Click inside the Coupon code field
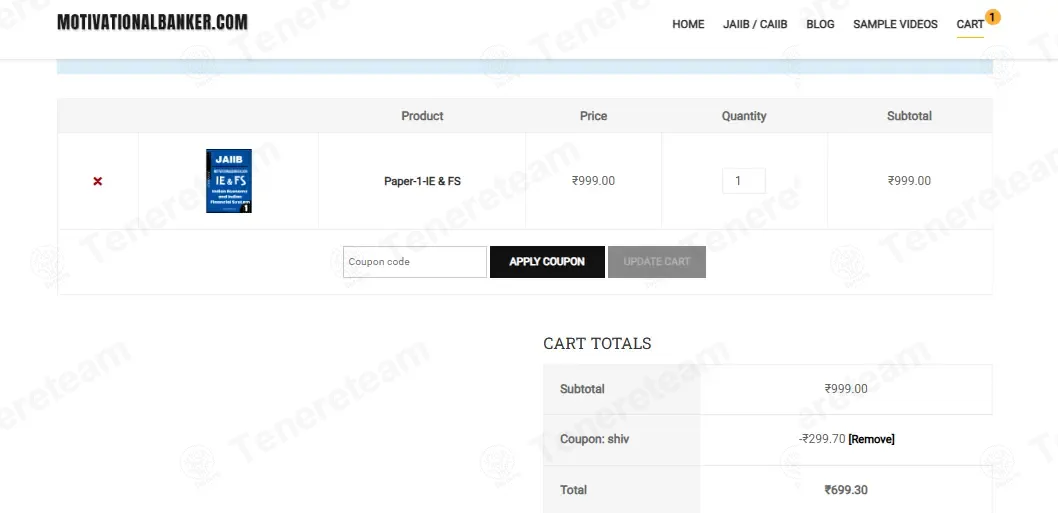This screenshot has width=1058, height=513. pyautogui.click(x=415, y=262)
